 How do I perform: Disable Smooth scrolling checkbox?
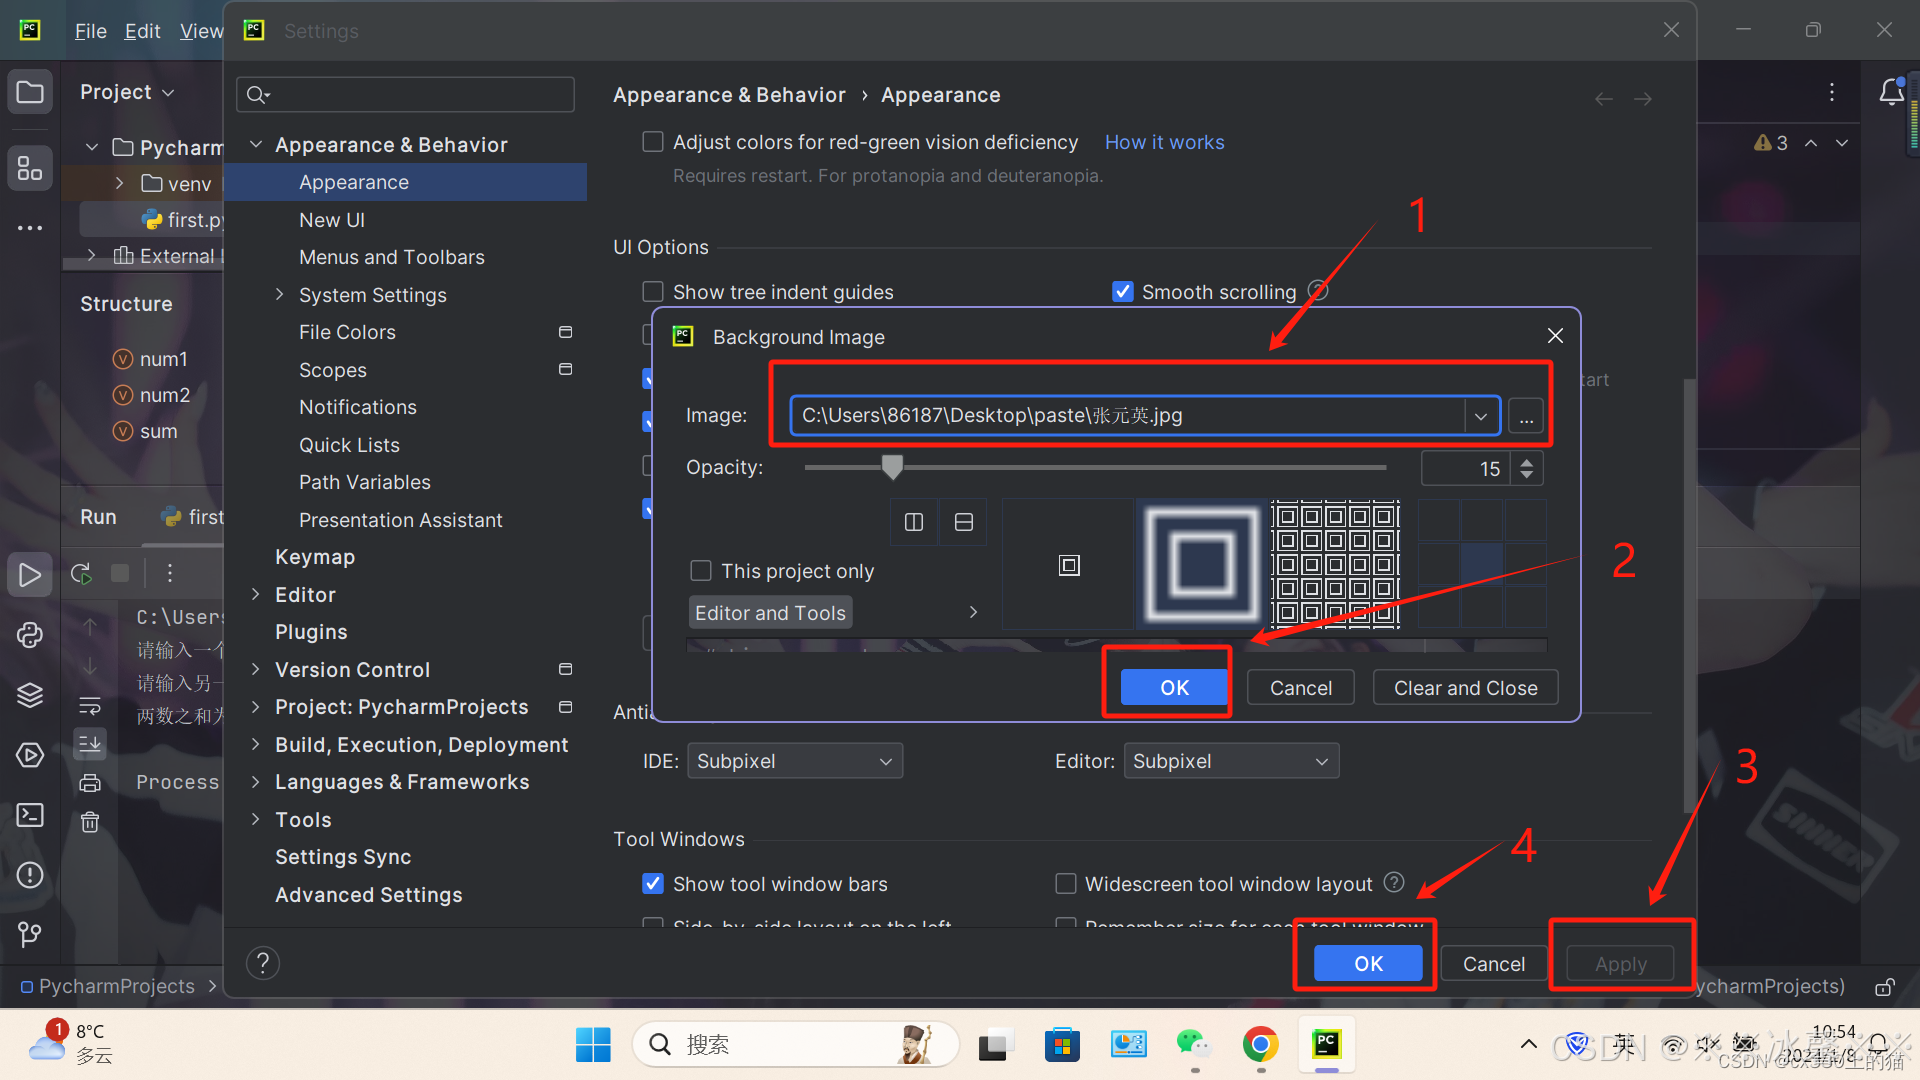pos(1122,292)
